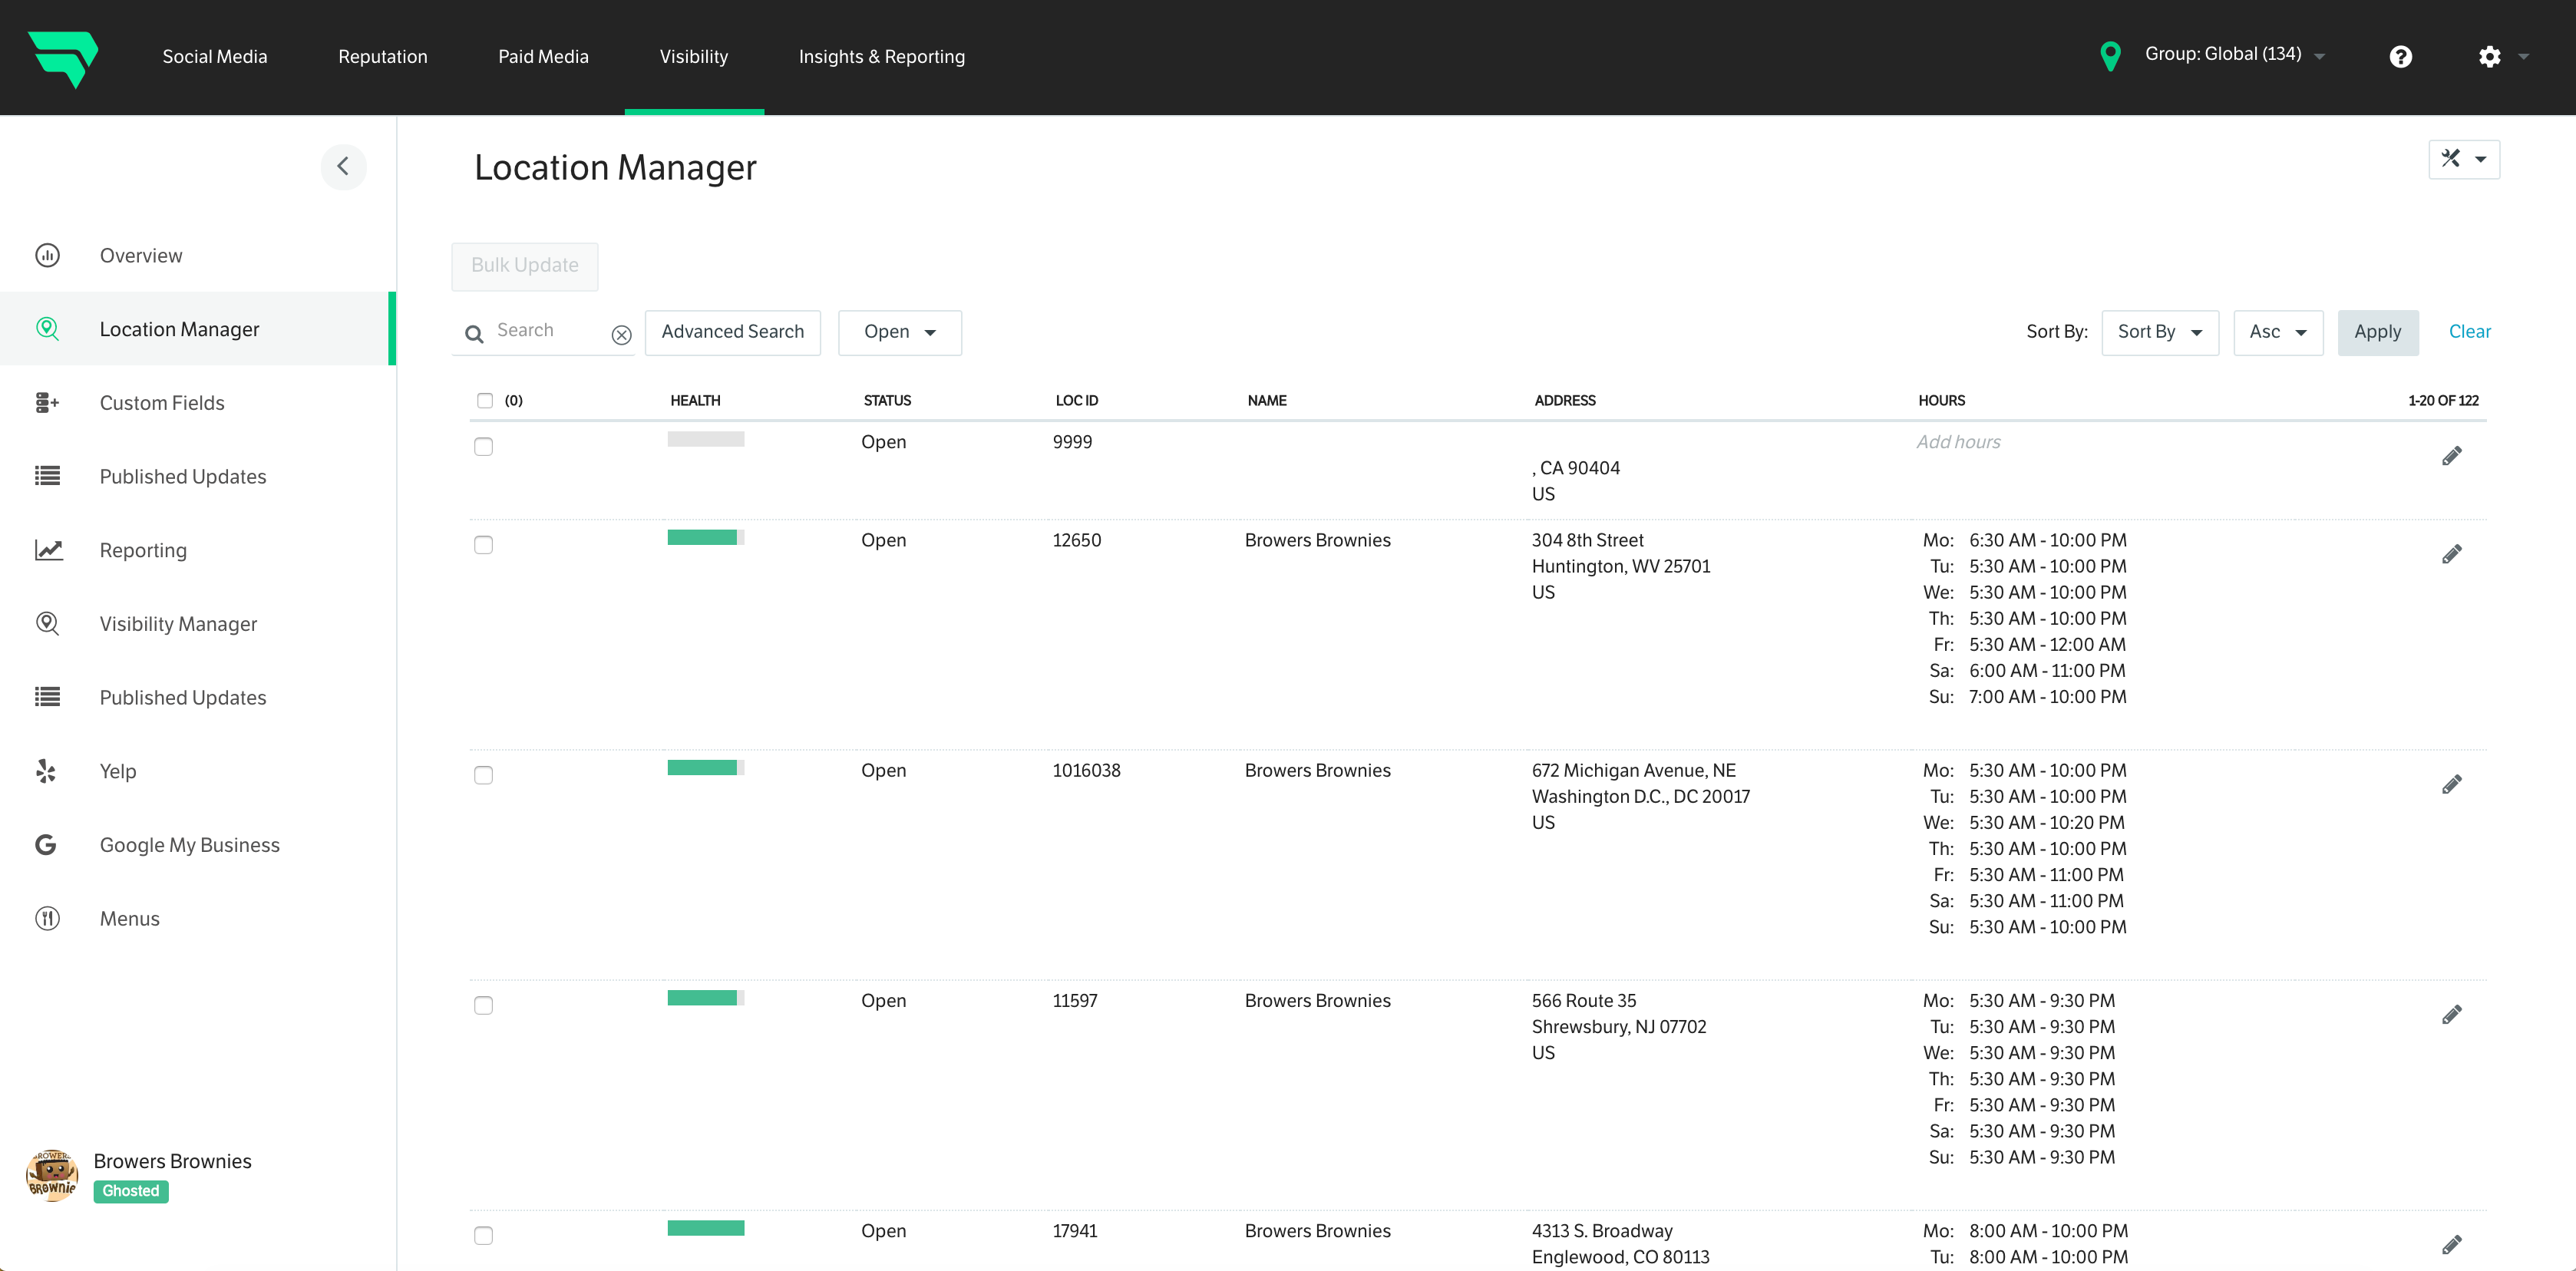Click the Clear link
The height and width of the screenshot is (1271, 2576).
click(x=2469, y=332)
